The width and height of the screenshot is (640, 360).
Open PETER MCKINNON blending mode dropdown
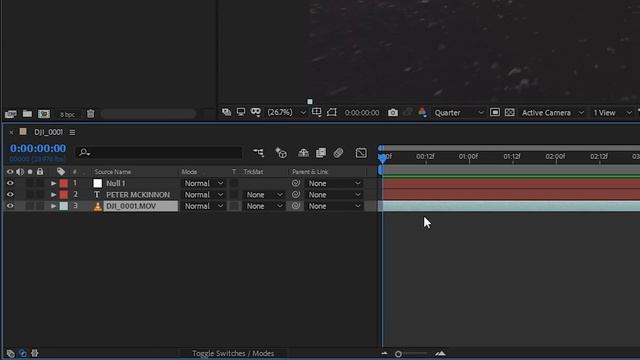(203, 195)
